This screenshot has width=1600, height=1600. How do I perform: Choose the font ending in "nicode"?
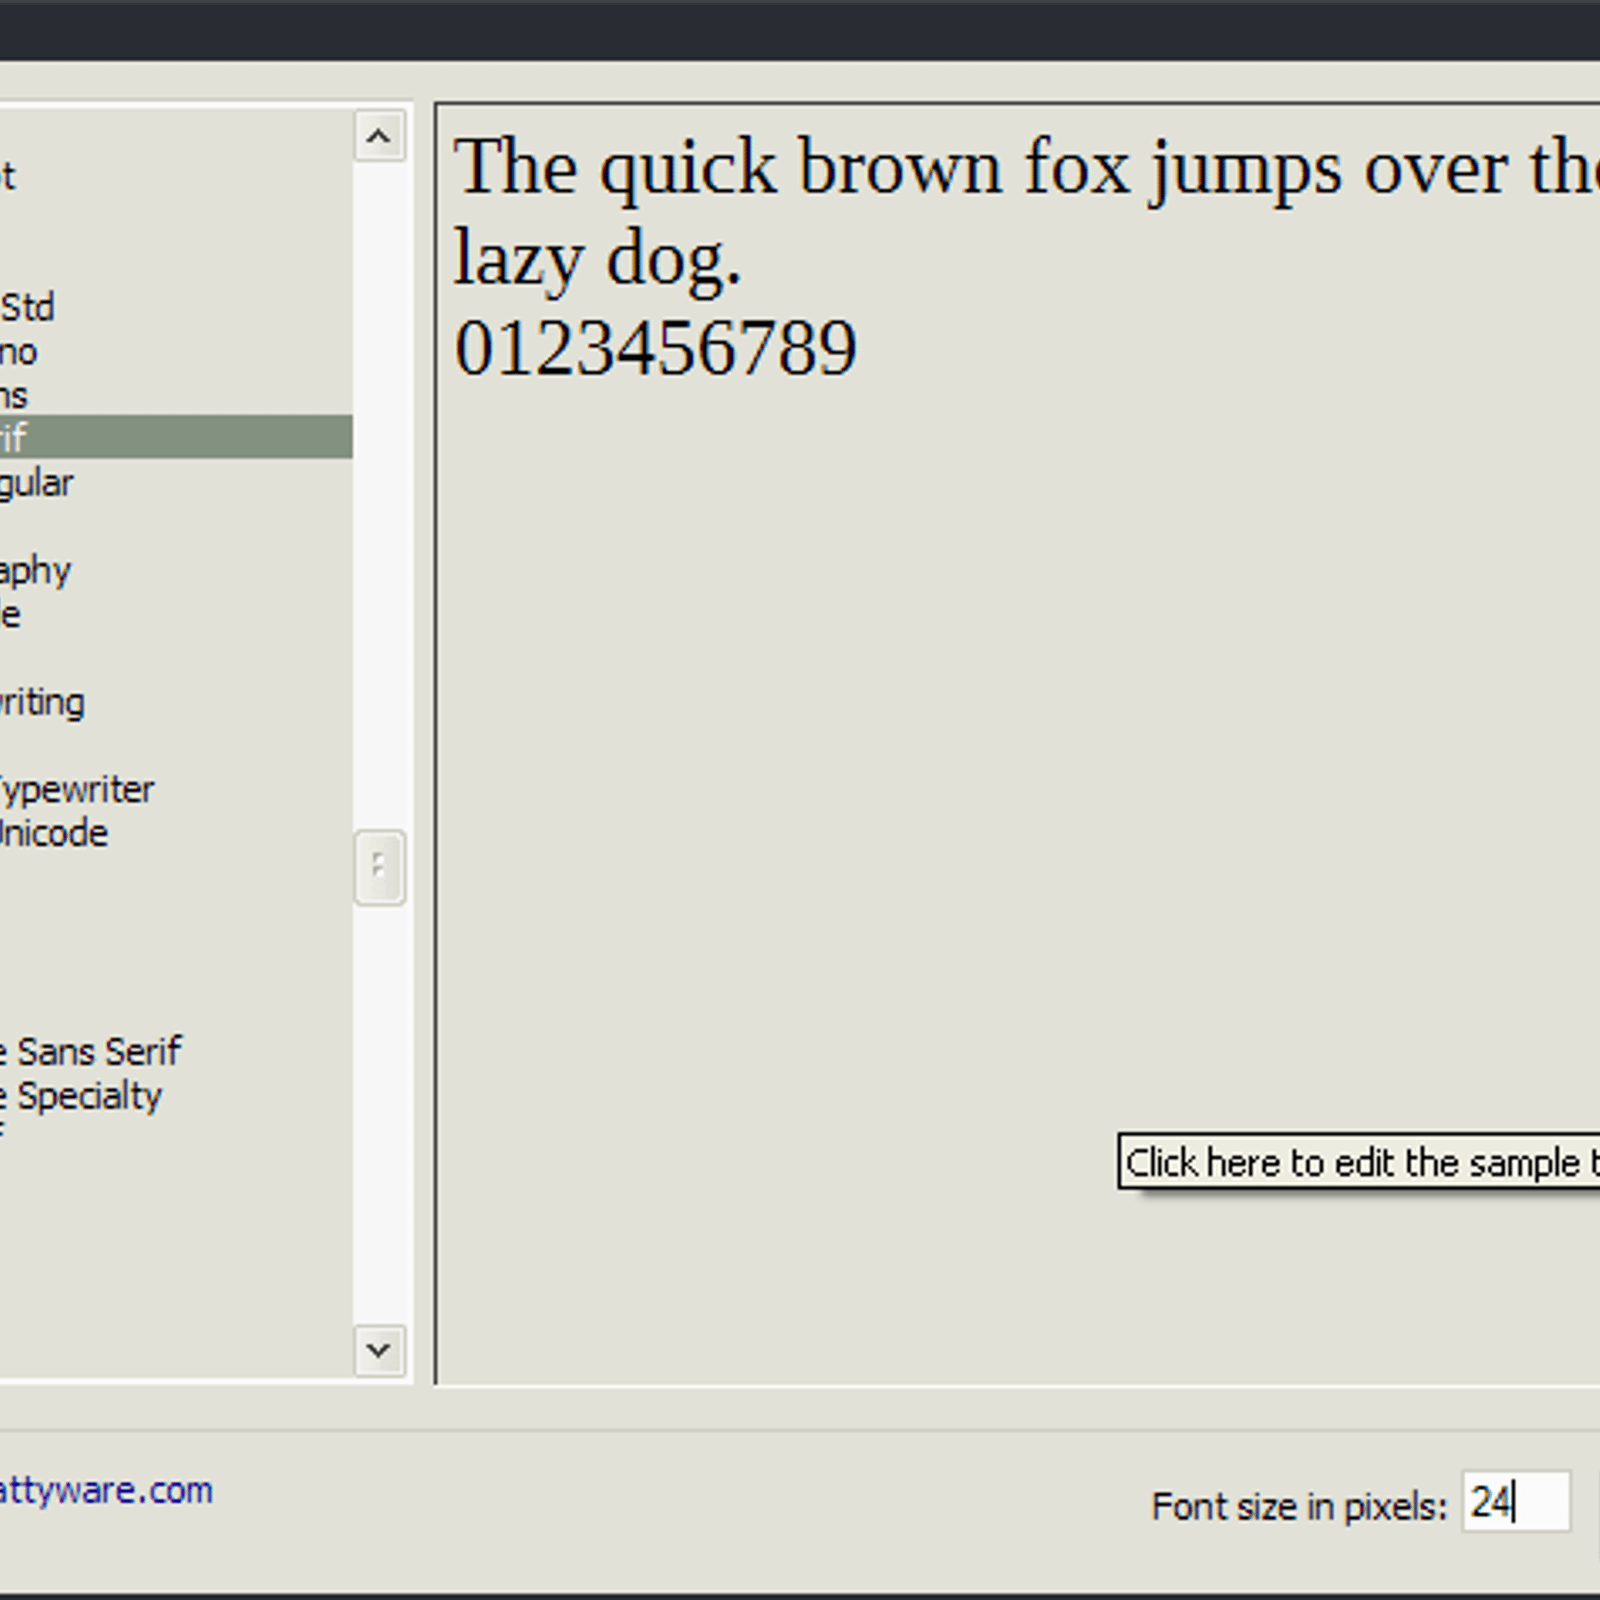54,833
